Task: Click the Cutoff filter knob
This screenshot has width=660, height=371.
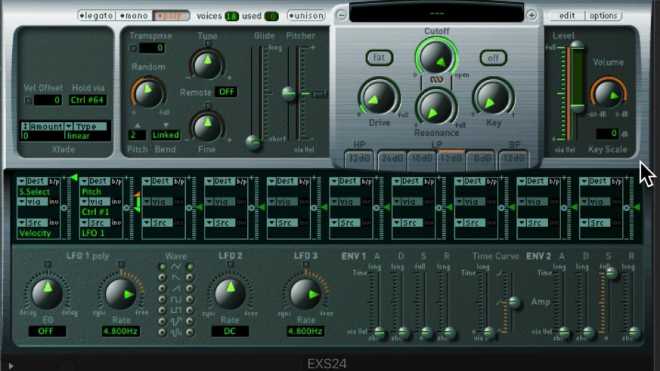Action: tap(436, 58)
